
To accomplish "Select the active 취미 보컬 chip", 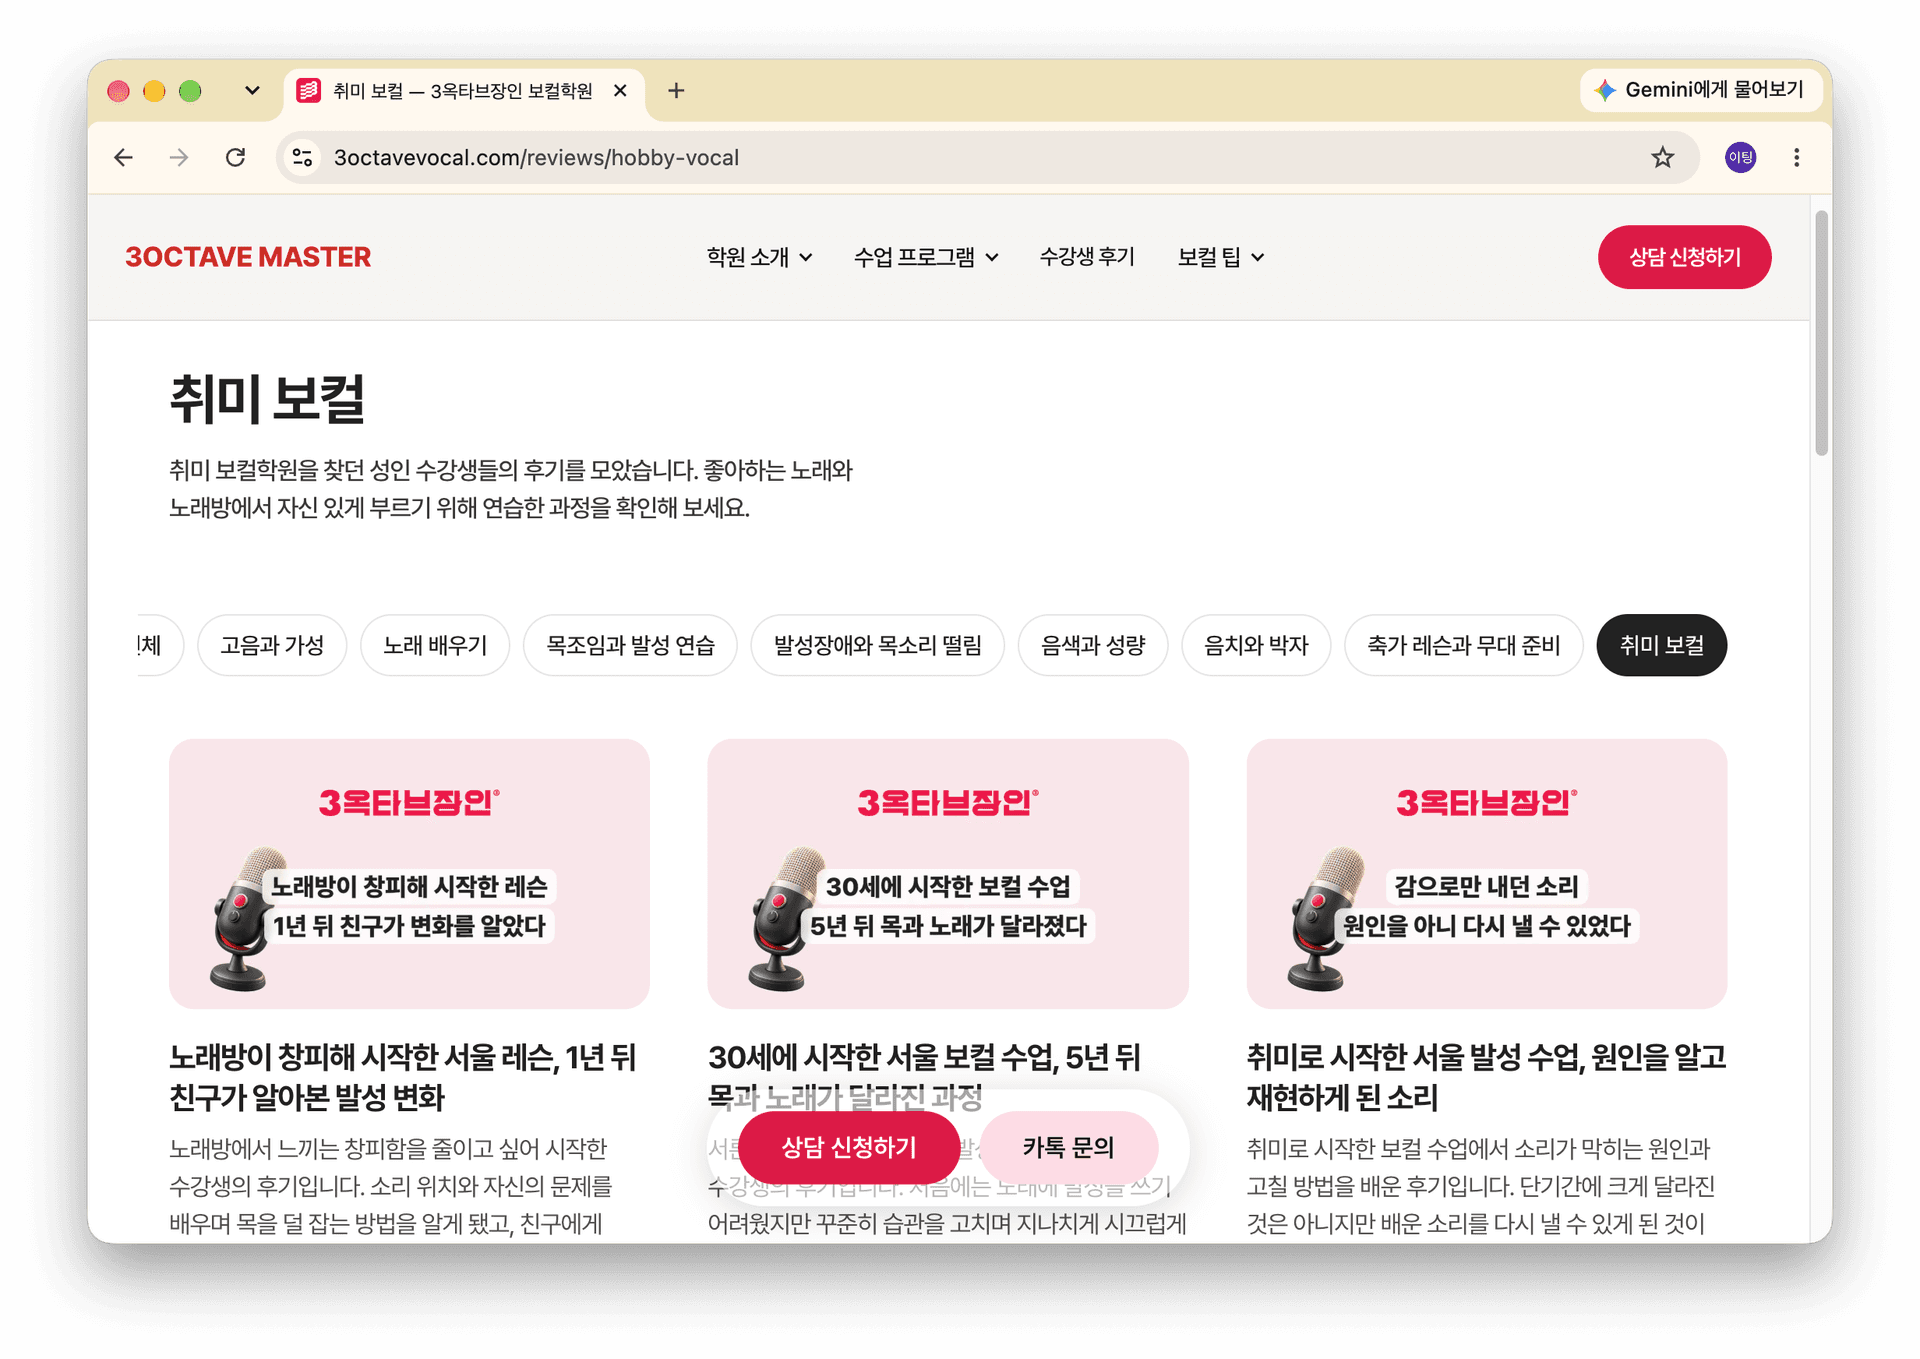I will [x=1661, y=645].
